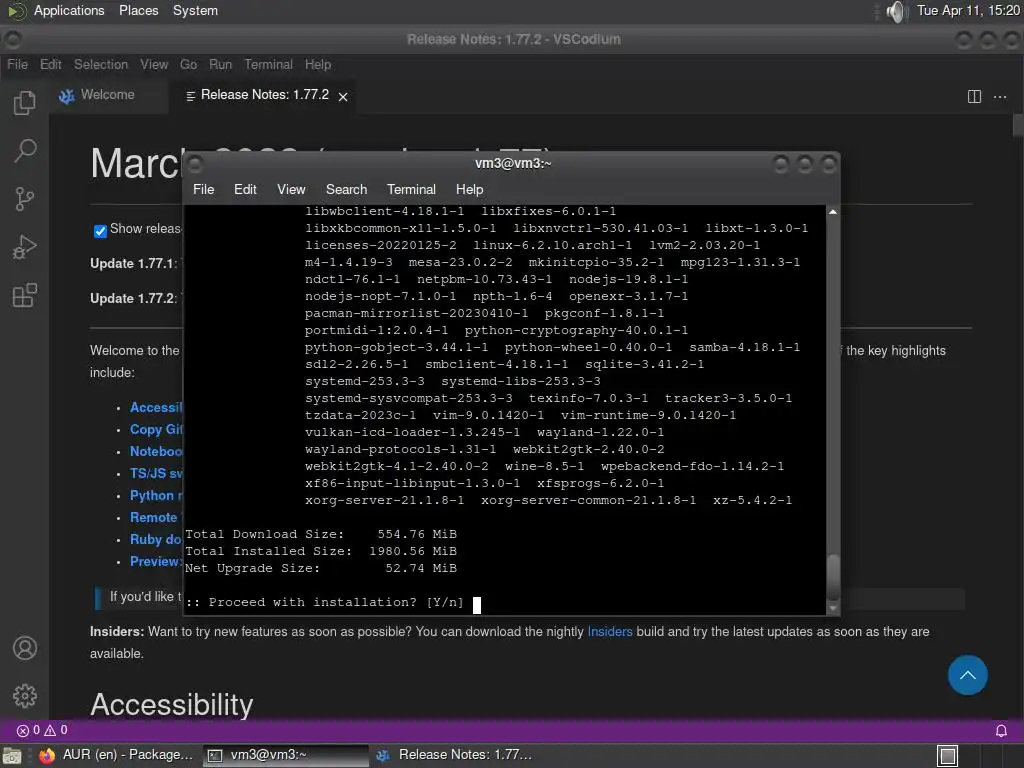
Task: Open the Applications menu in top panel
Action: (x=69, y=10)
